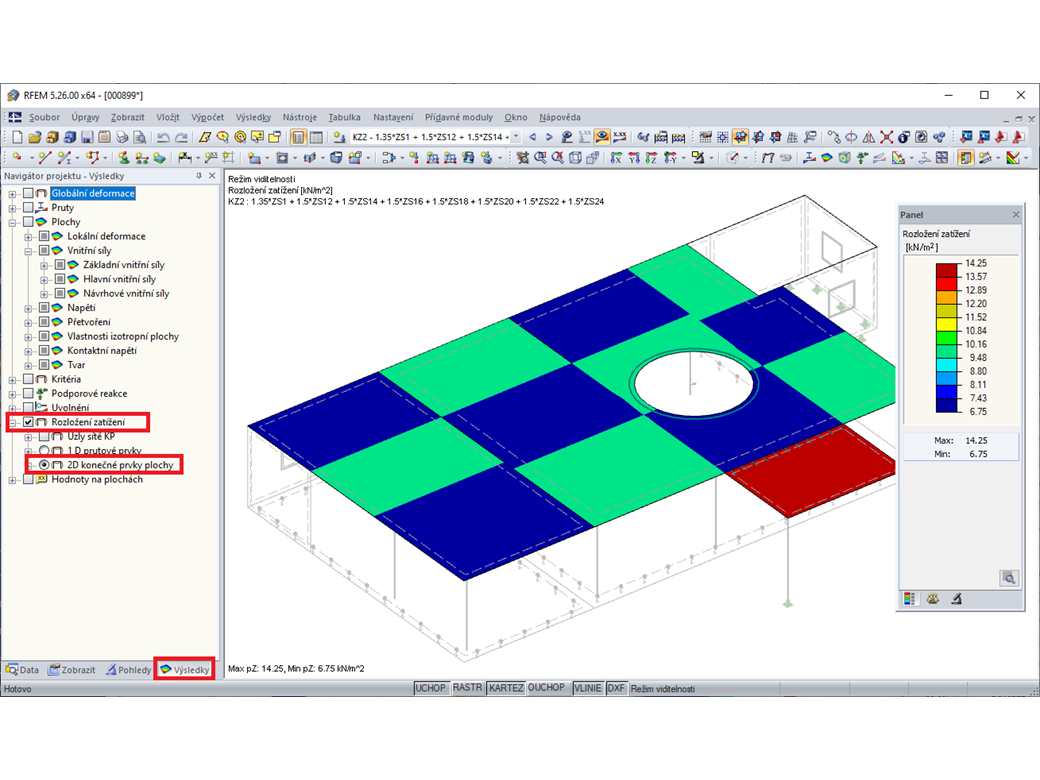
Task: Select the 2D konečné prvky plochy radio button
Action: tap(44, 465)
